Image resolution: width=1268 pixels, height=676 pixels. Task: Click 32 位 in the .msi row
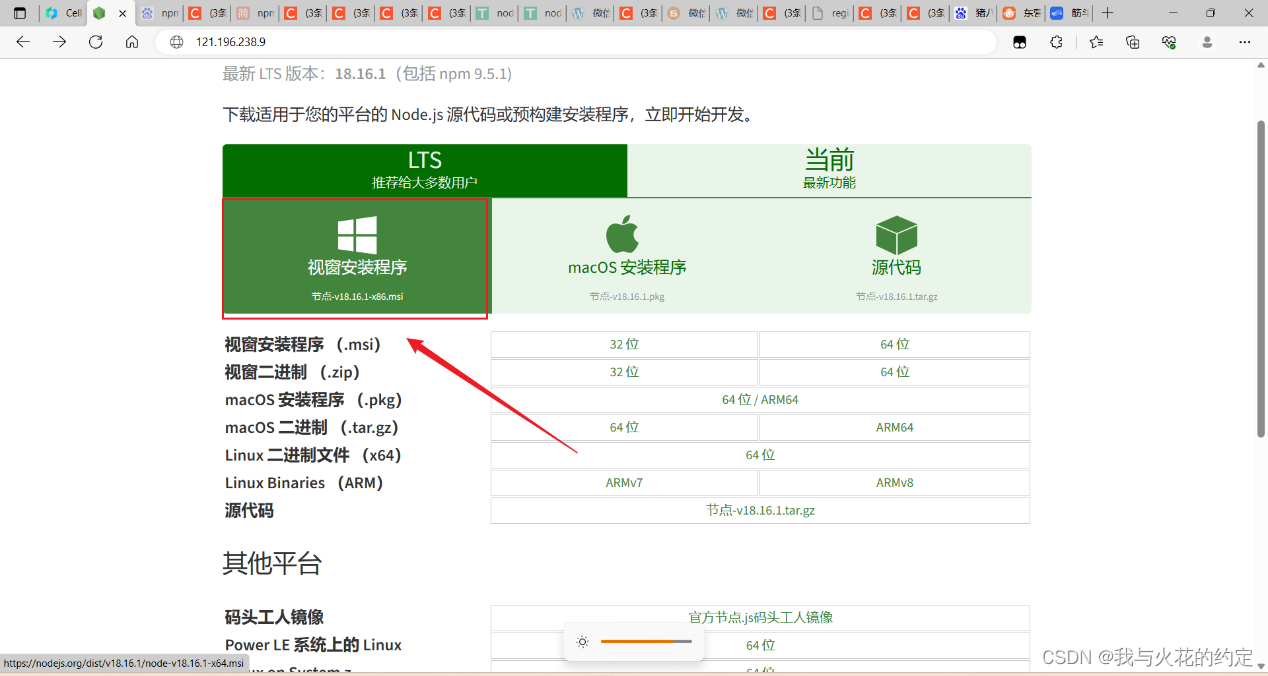click(x=624, y=344)
